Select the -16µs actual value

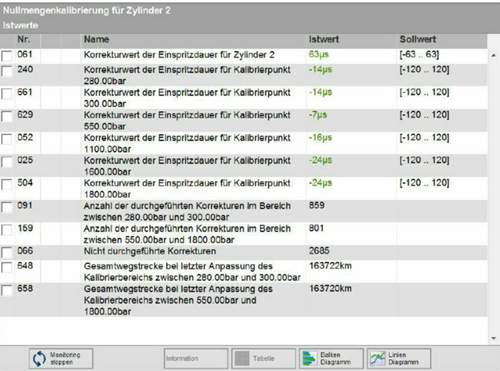click(x=320, y=138)
